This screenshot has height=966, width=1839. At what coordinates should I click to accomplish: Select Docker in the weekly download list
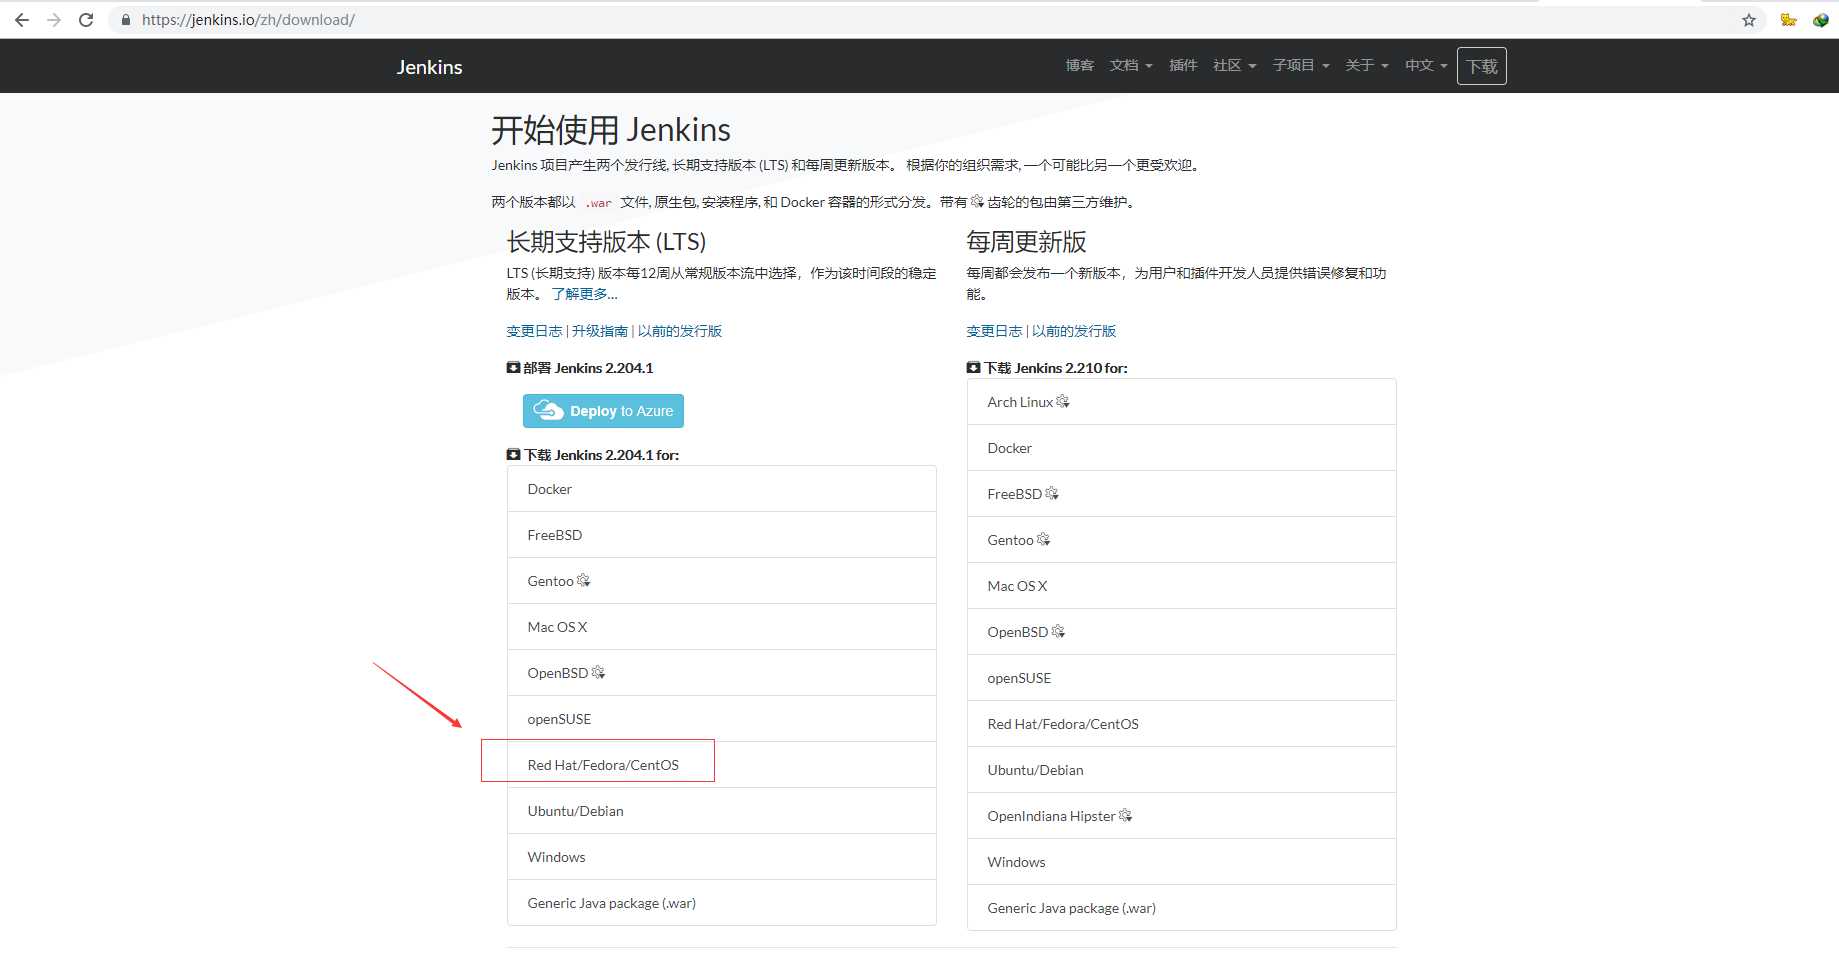click(x=1182, y=448)
